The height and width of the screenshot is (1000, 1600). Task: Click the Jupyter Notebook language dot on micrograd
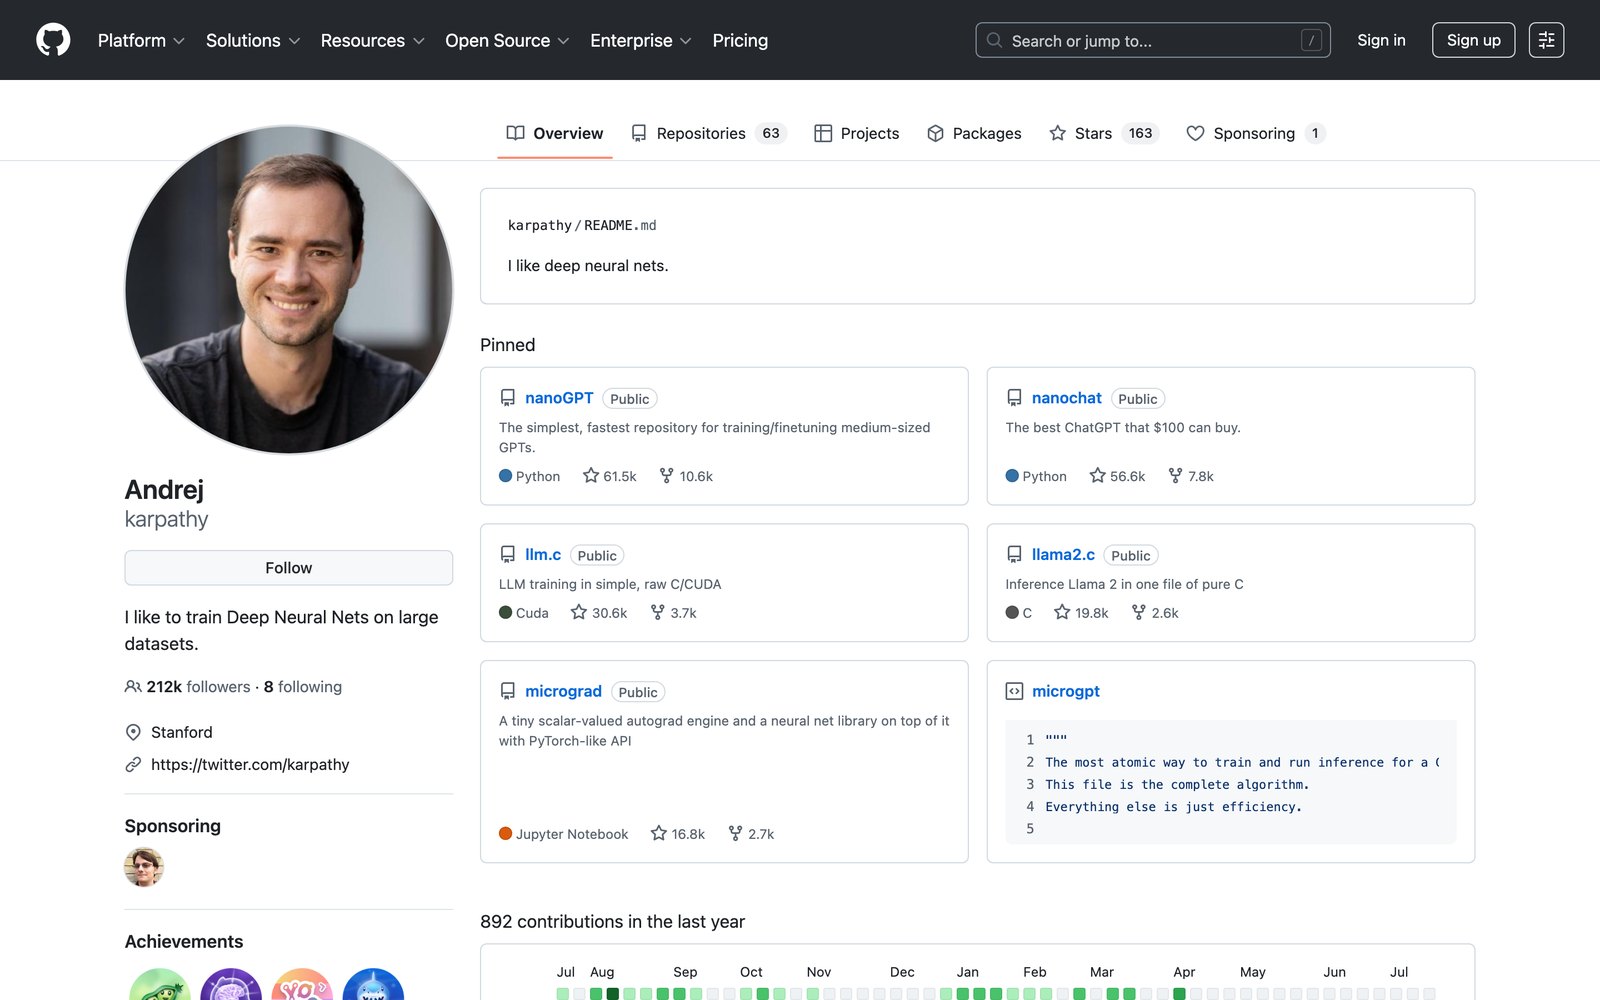(x=506, y=834)
